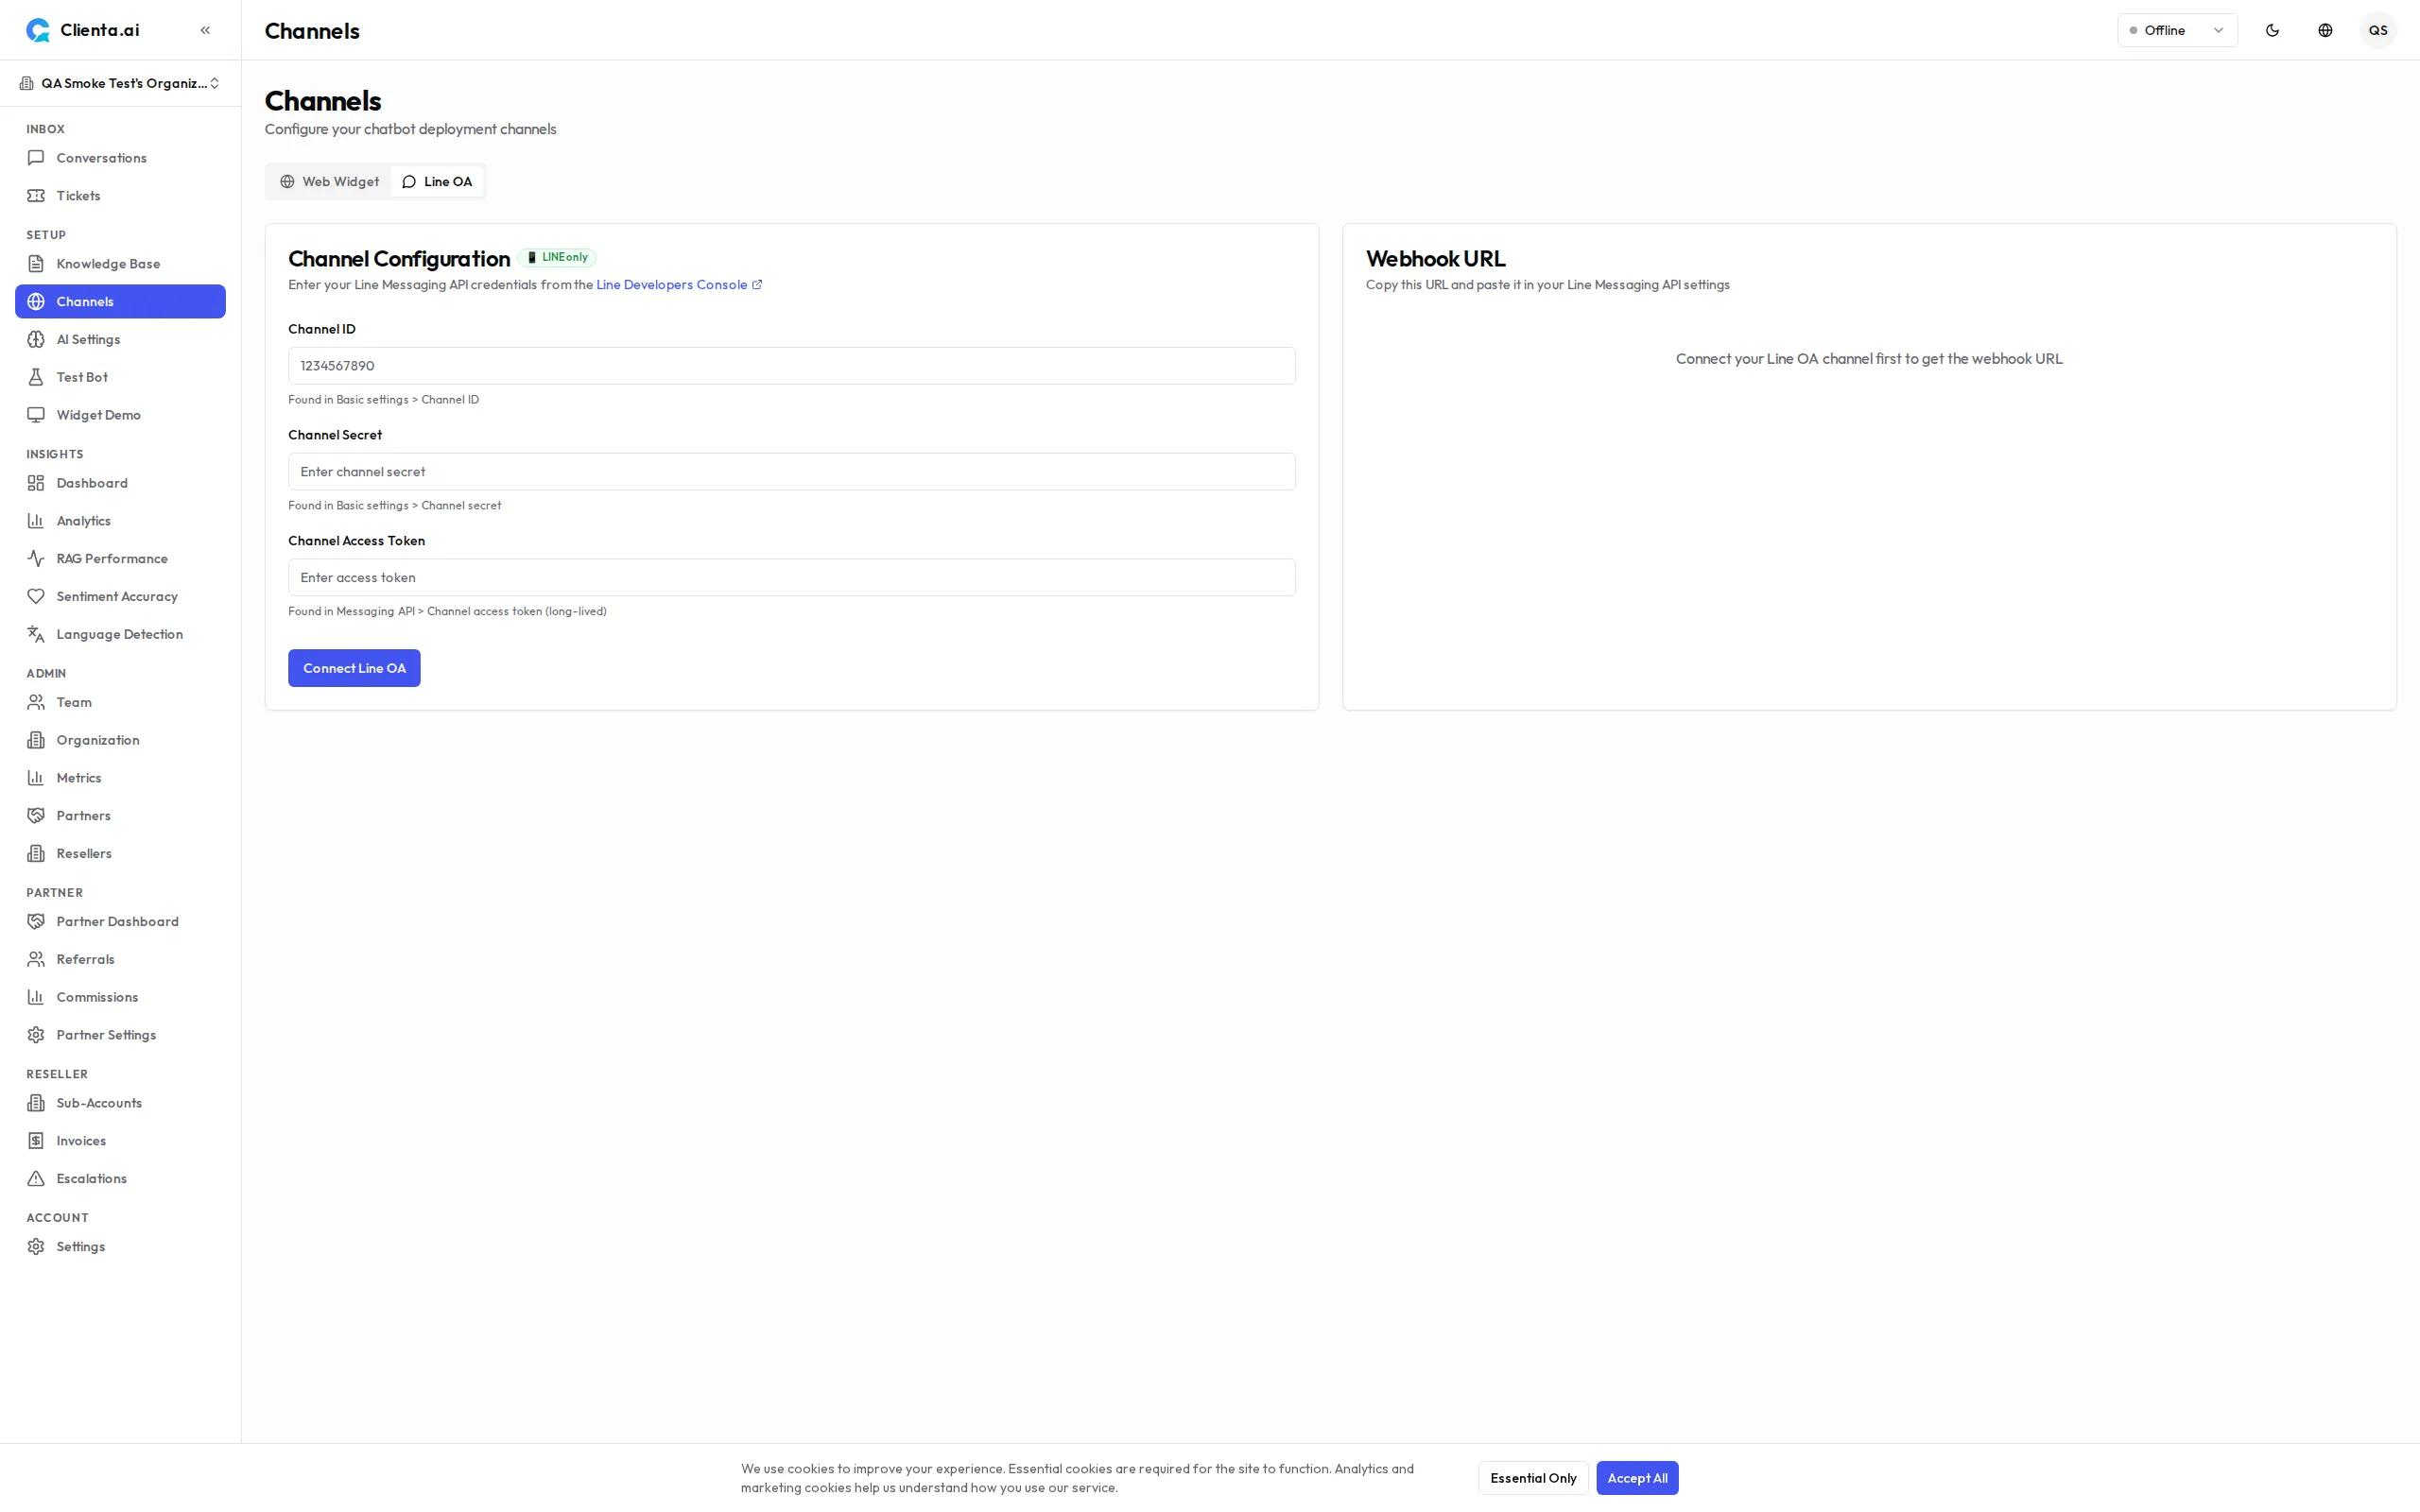Click the LINE only badge
Image resolution: width=2420 pixels, height=1512 pixels.
coord(557,258)
